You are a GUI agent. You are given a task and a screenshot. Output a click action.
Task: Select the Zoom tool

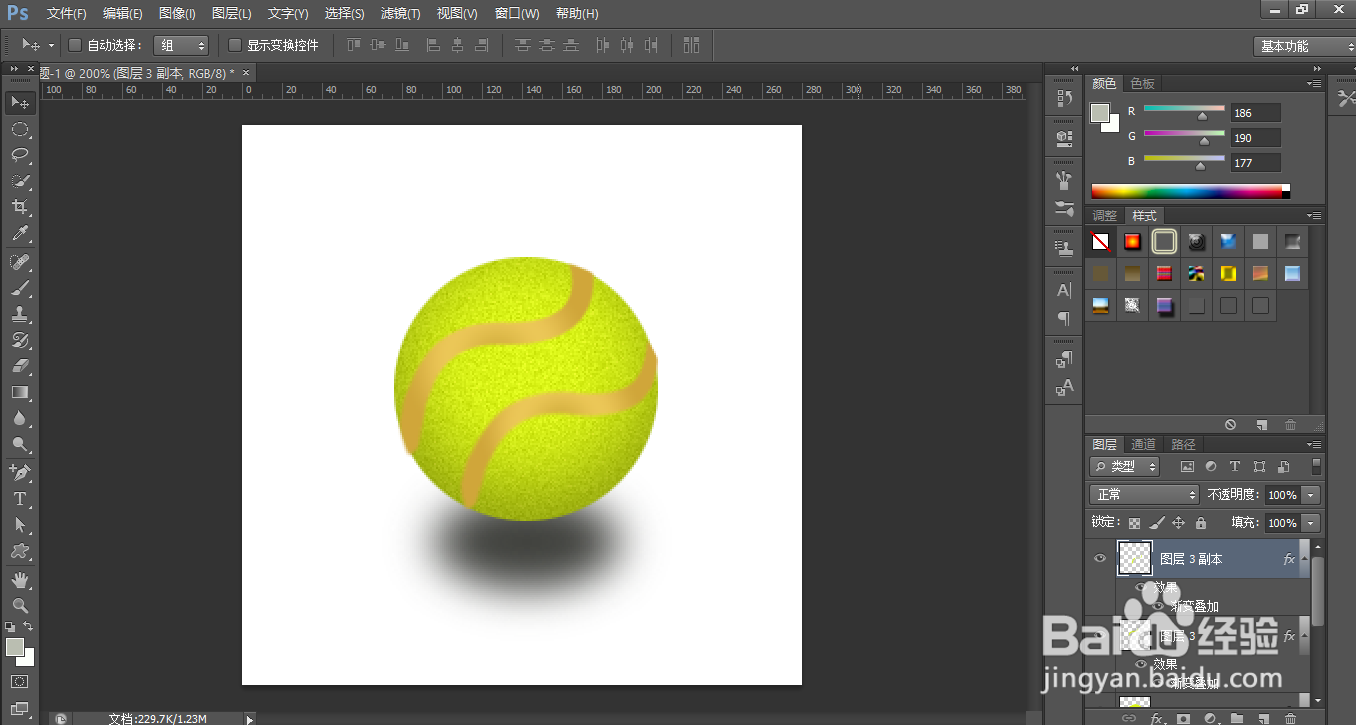coord(20,605)
